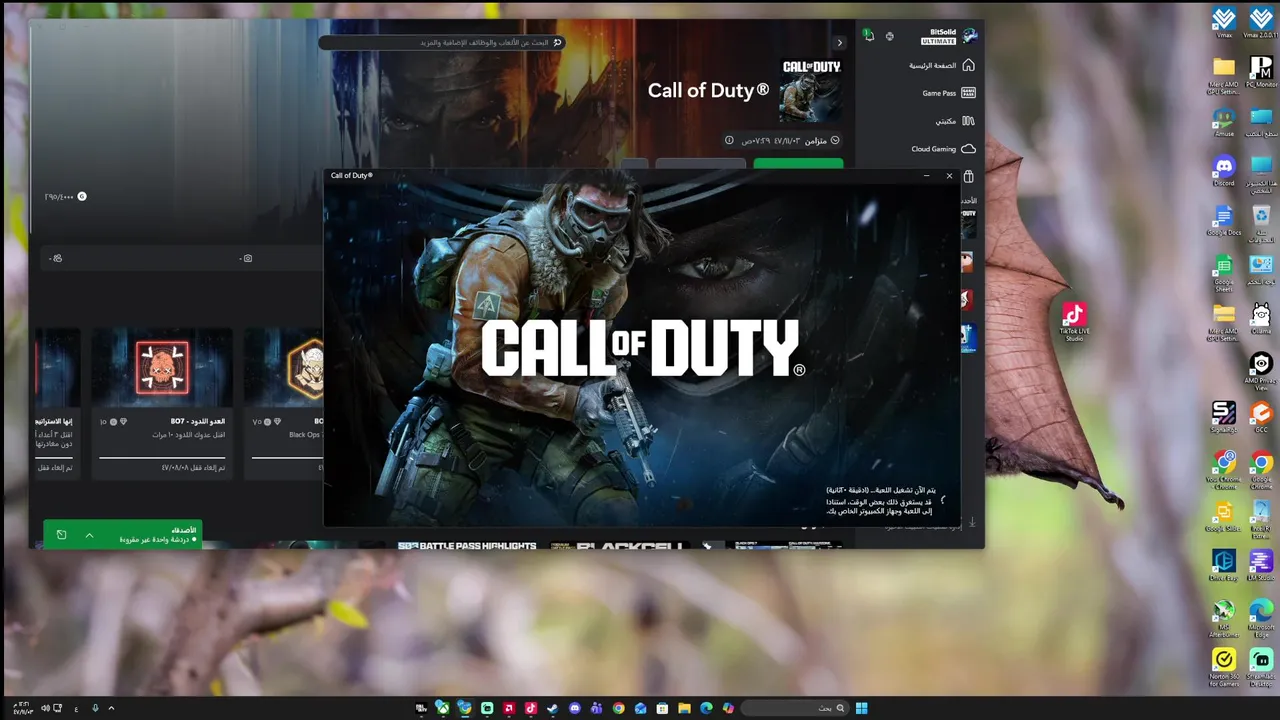
Task: Click the taskbar clock and date
Action: click(x=22, y=708)
